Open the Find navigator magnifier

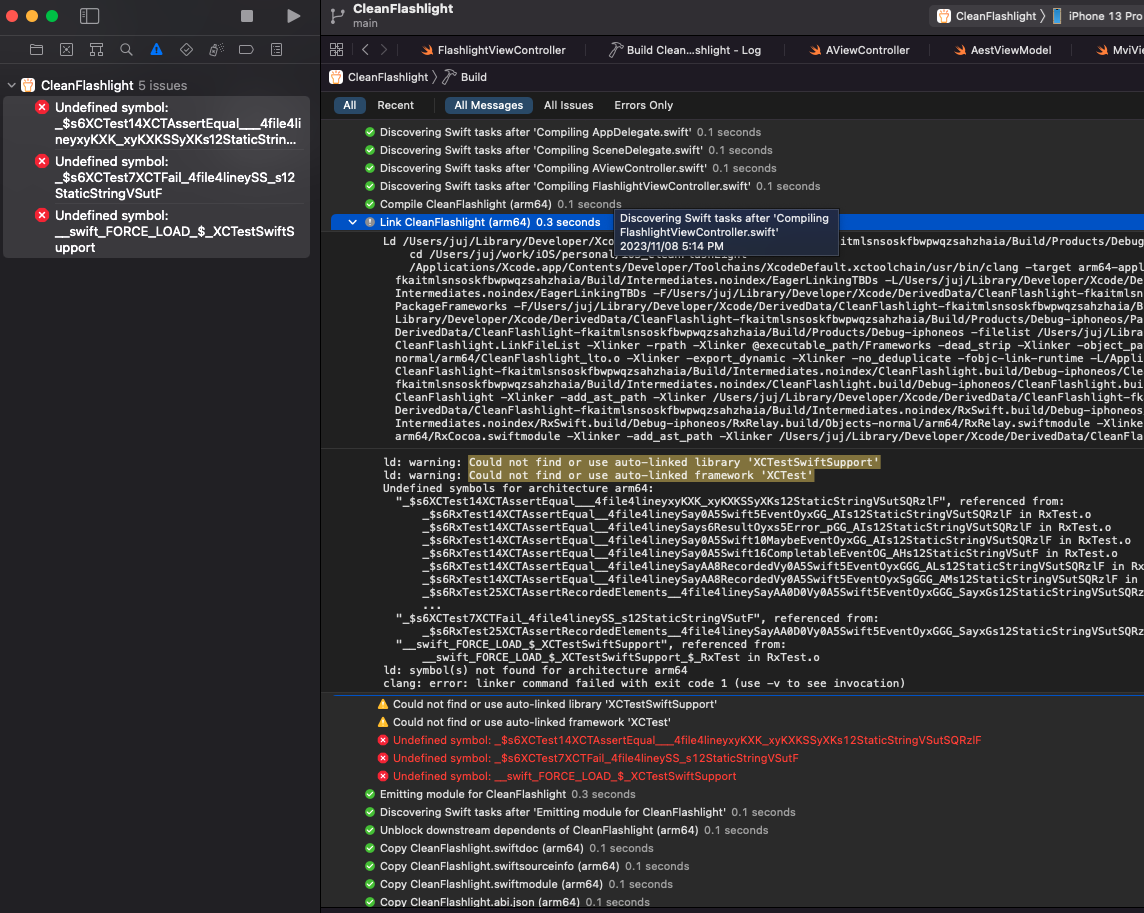pyautogui.click(x=126, y=50)
